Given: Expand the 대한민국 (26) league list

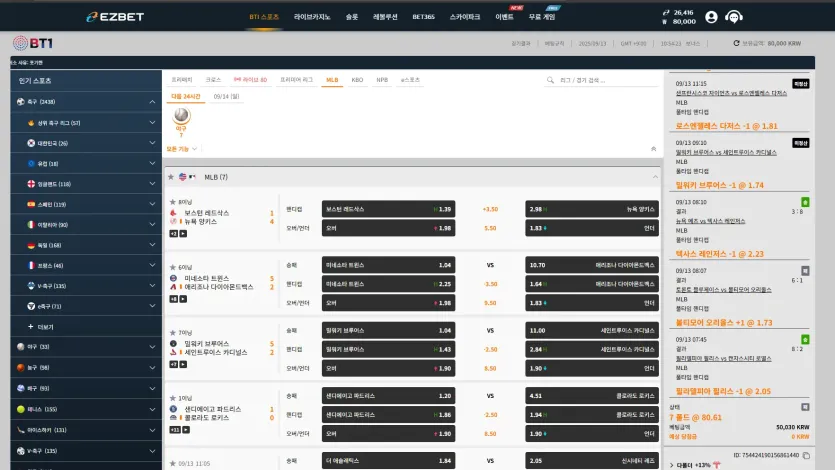Looking at the screenshot, I should click(x=152, y=143).
